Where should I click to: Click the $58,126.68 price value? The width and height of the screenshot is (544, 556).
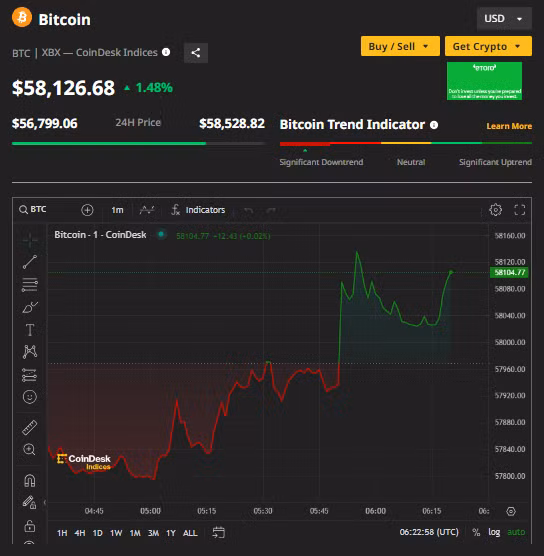point(63,88)
